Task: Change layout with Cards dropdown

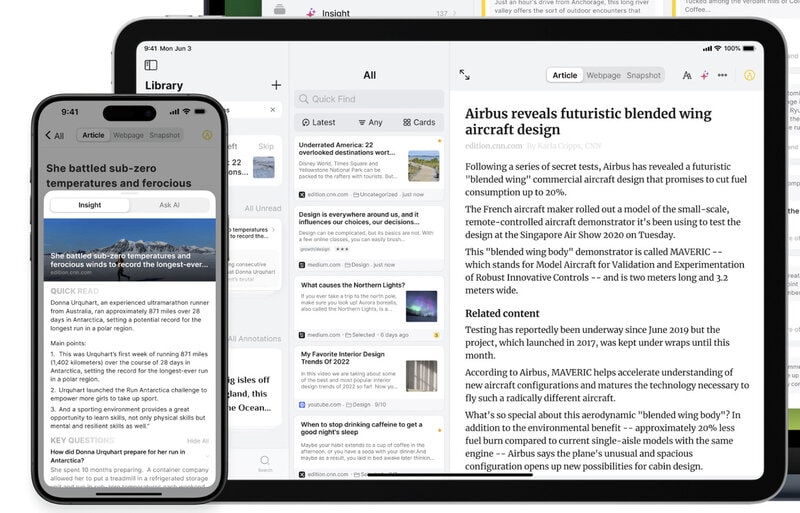Action: pos(419,123)
